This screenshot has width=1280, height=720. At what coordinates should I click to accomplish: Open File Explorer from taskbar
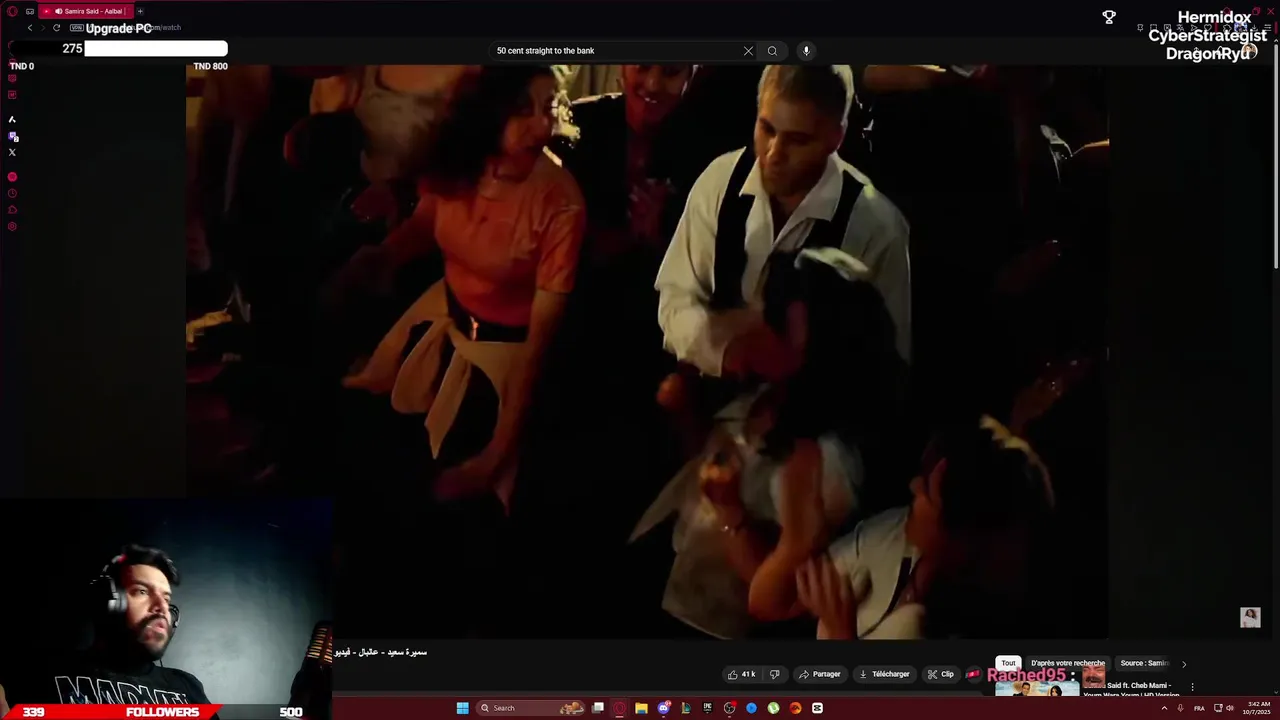[641, 708]
